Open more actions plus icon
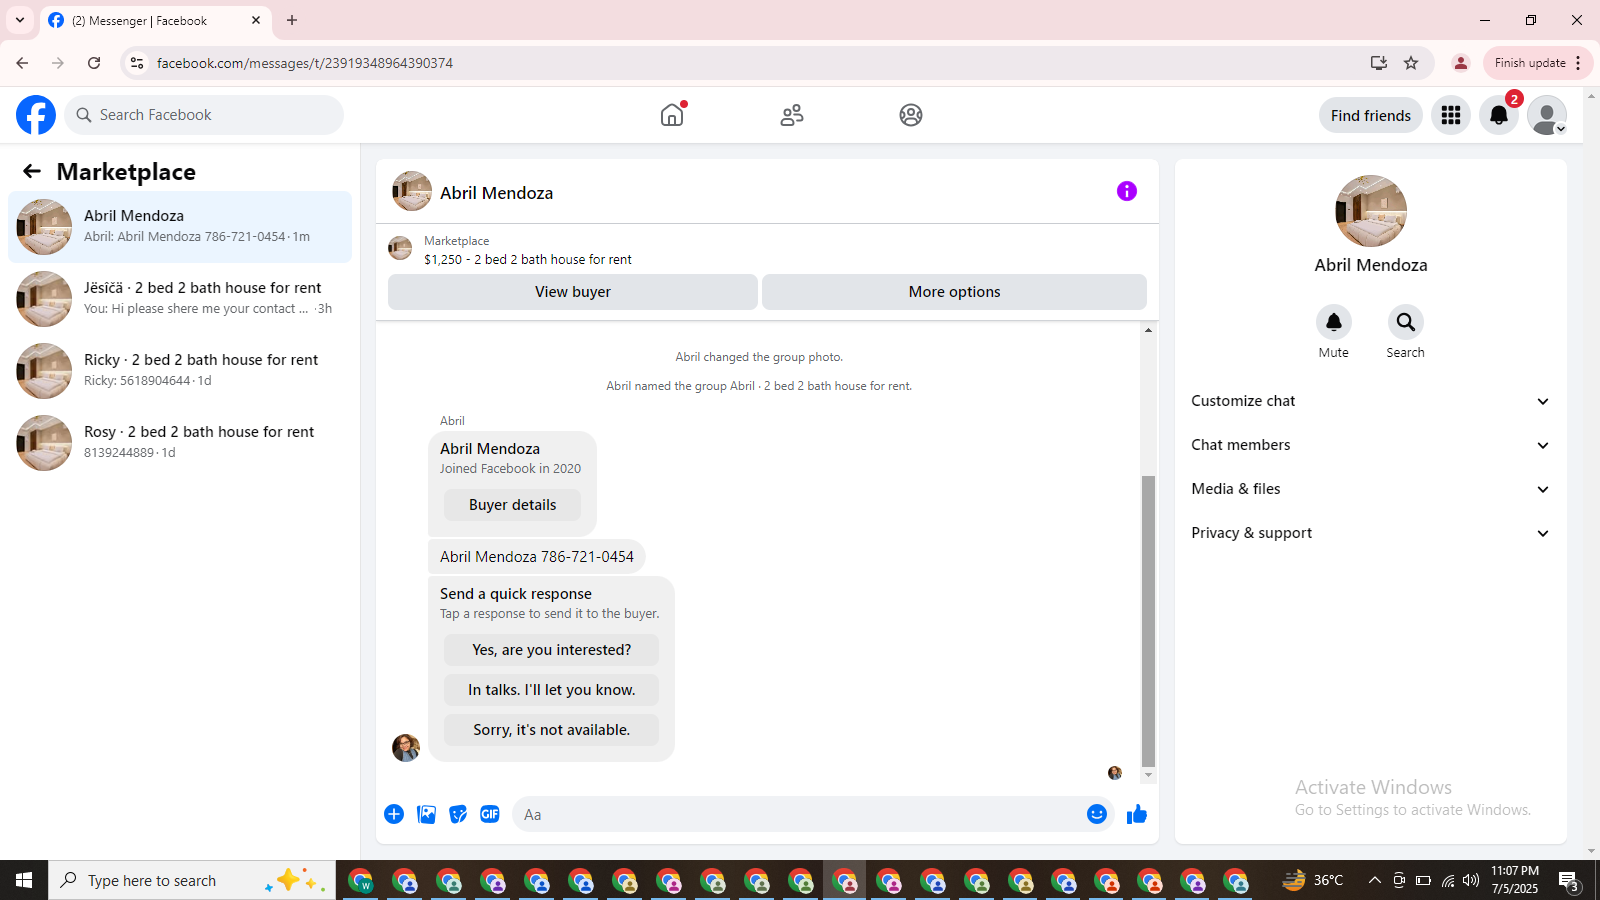The image size is (1600, 900). pos(394,814)
